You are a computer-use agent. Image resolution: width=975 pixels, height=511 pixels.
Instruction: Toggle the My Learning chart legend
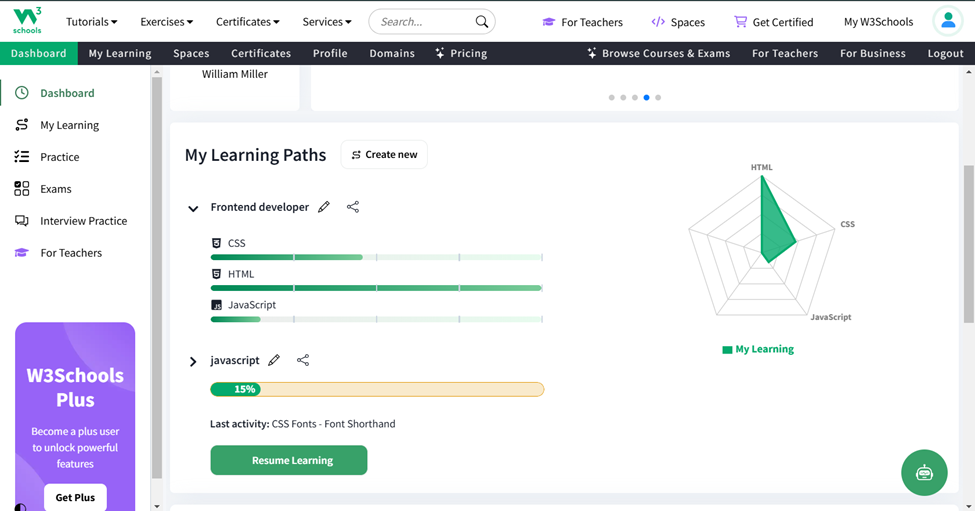tap(758, 349)
